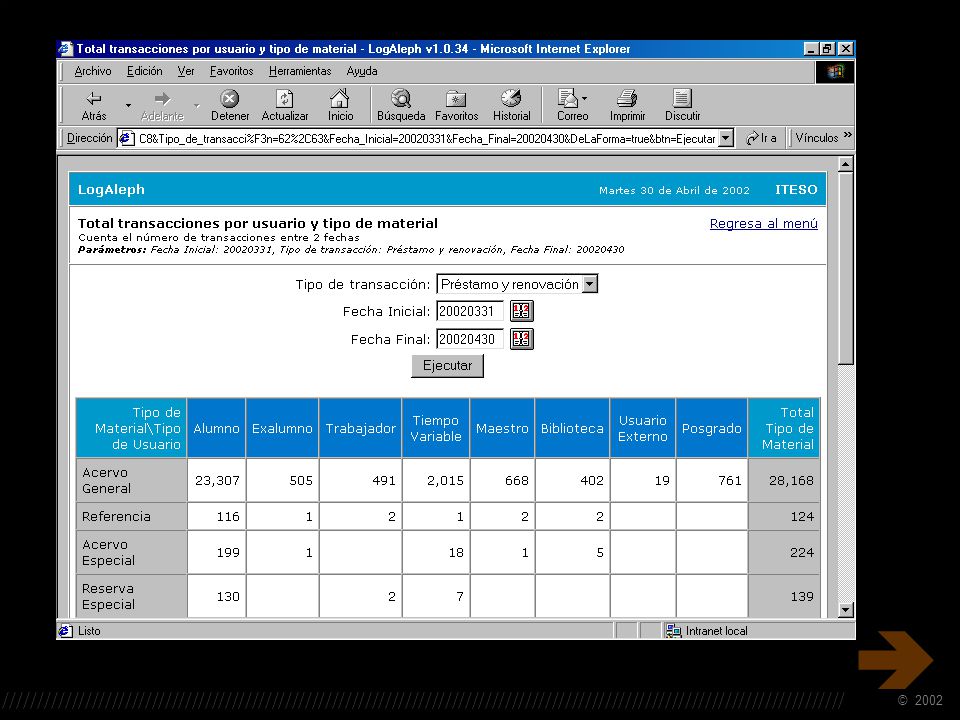Viewport: 960px width, 720px height.
Task: Click the Total Tipo de Material header
Action: click(x=784, y=428)
